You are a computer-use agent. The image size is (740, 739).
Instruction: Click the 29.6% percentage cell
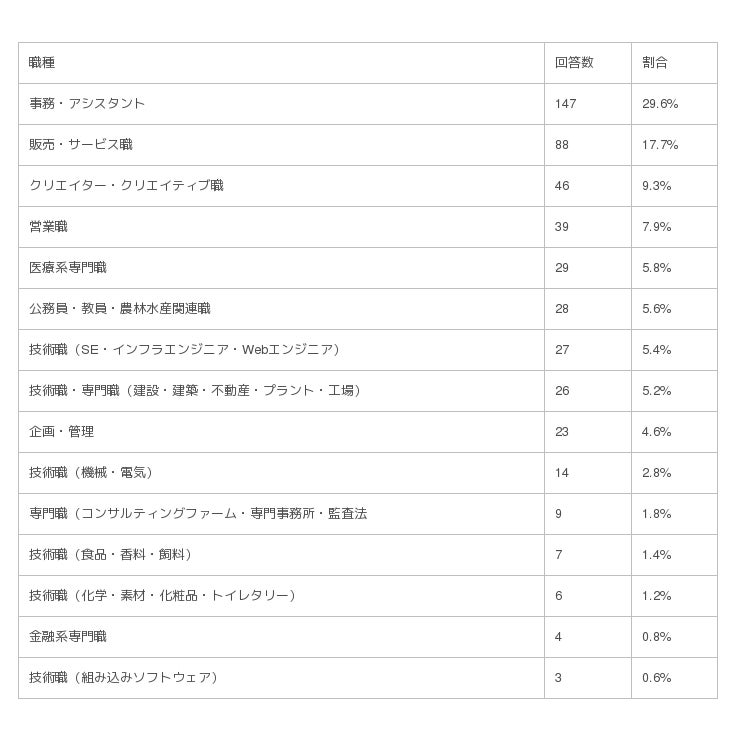point(660,104)
